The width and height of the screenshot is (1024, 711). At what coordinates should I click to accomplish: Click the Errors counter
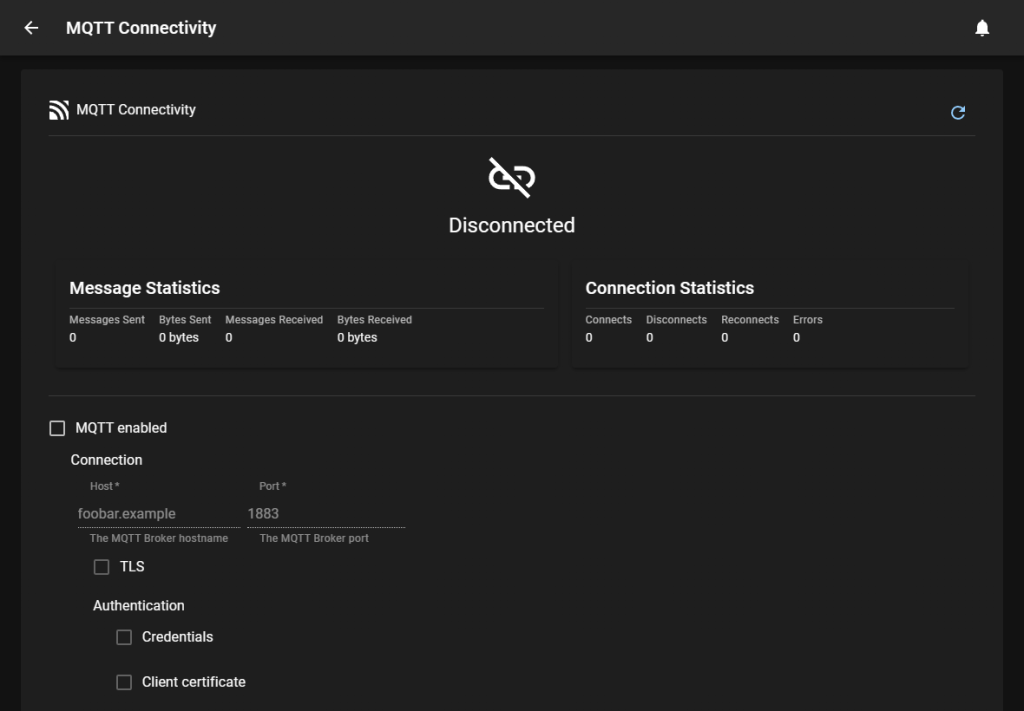click(x=796, y=338)
